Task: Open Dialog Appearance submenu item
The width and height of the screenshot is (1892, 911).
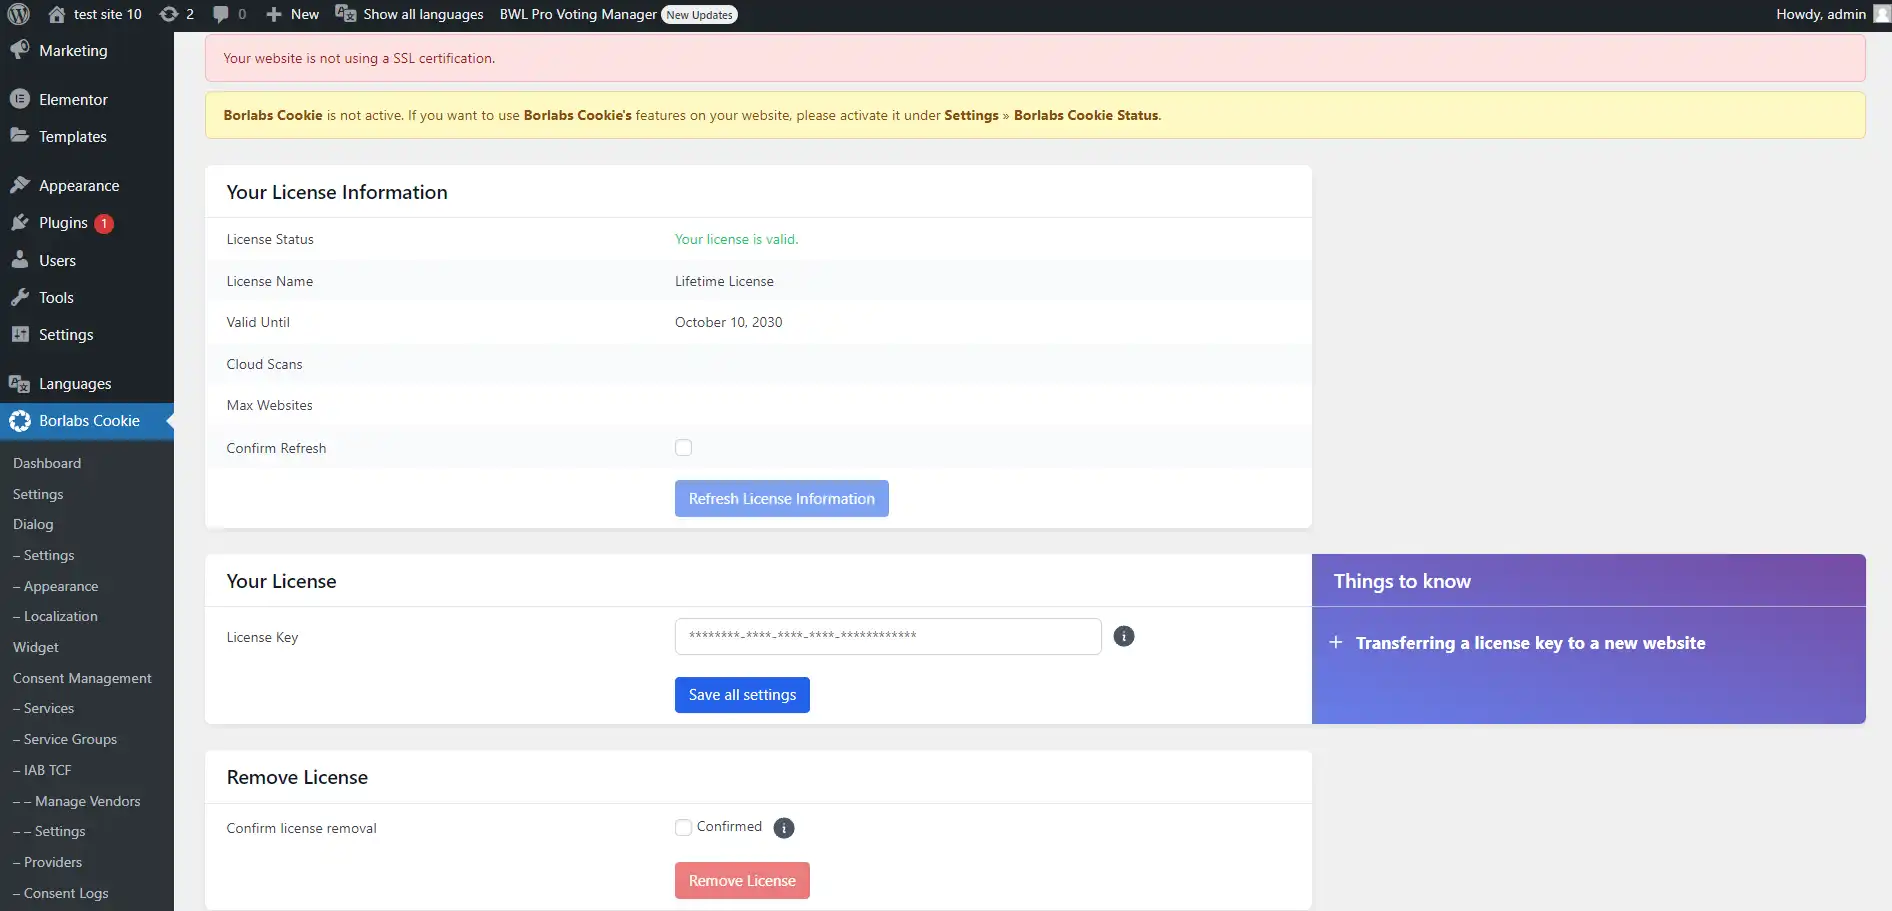Action: 56,586
